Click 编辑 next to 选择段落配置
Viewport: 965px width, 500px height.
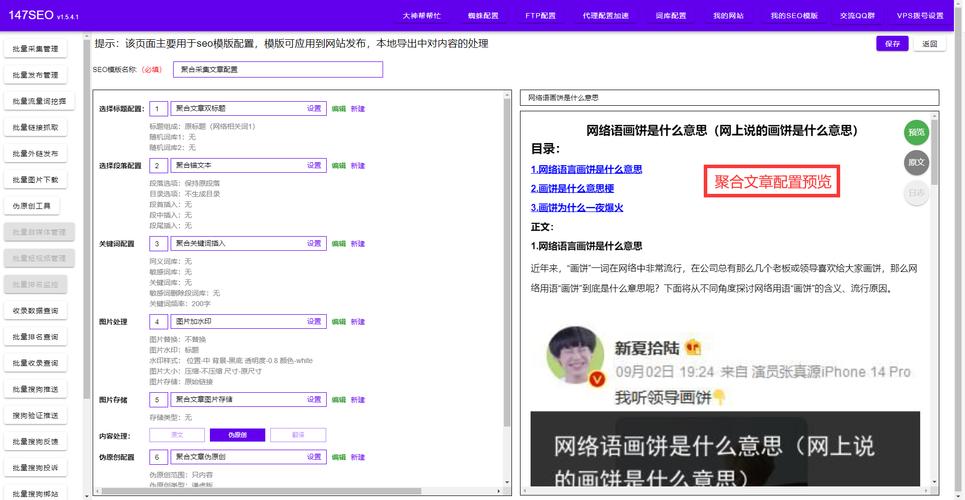point(338,166)
